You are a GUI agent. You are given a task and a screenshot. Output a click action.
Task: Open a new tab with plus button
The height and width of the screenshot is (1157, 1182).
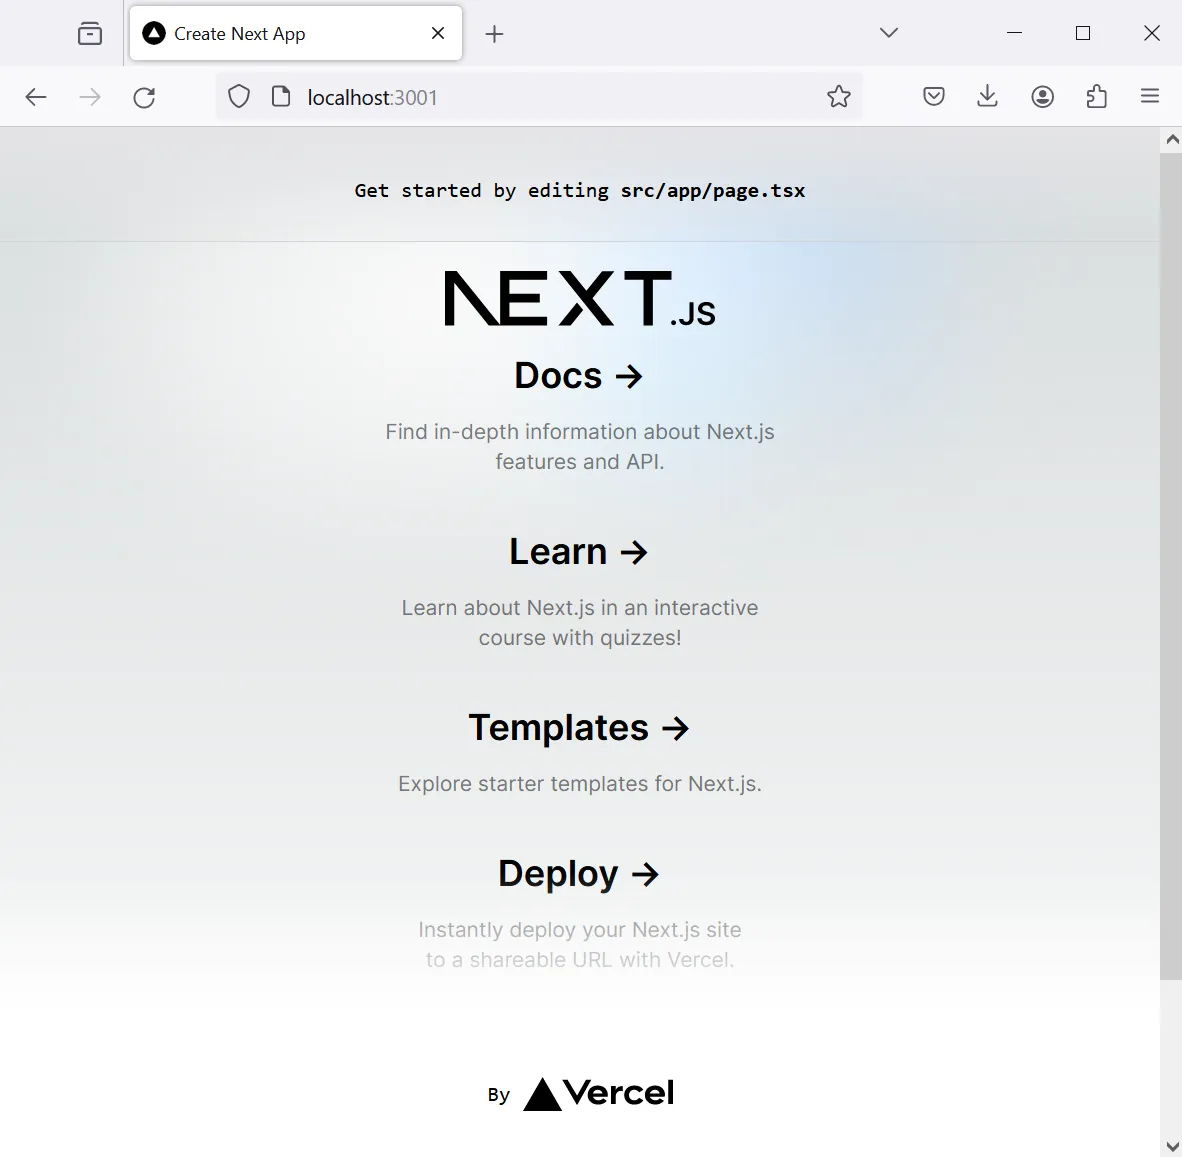click(x=494, y=33)
